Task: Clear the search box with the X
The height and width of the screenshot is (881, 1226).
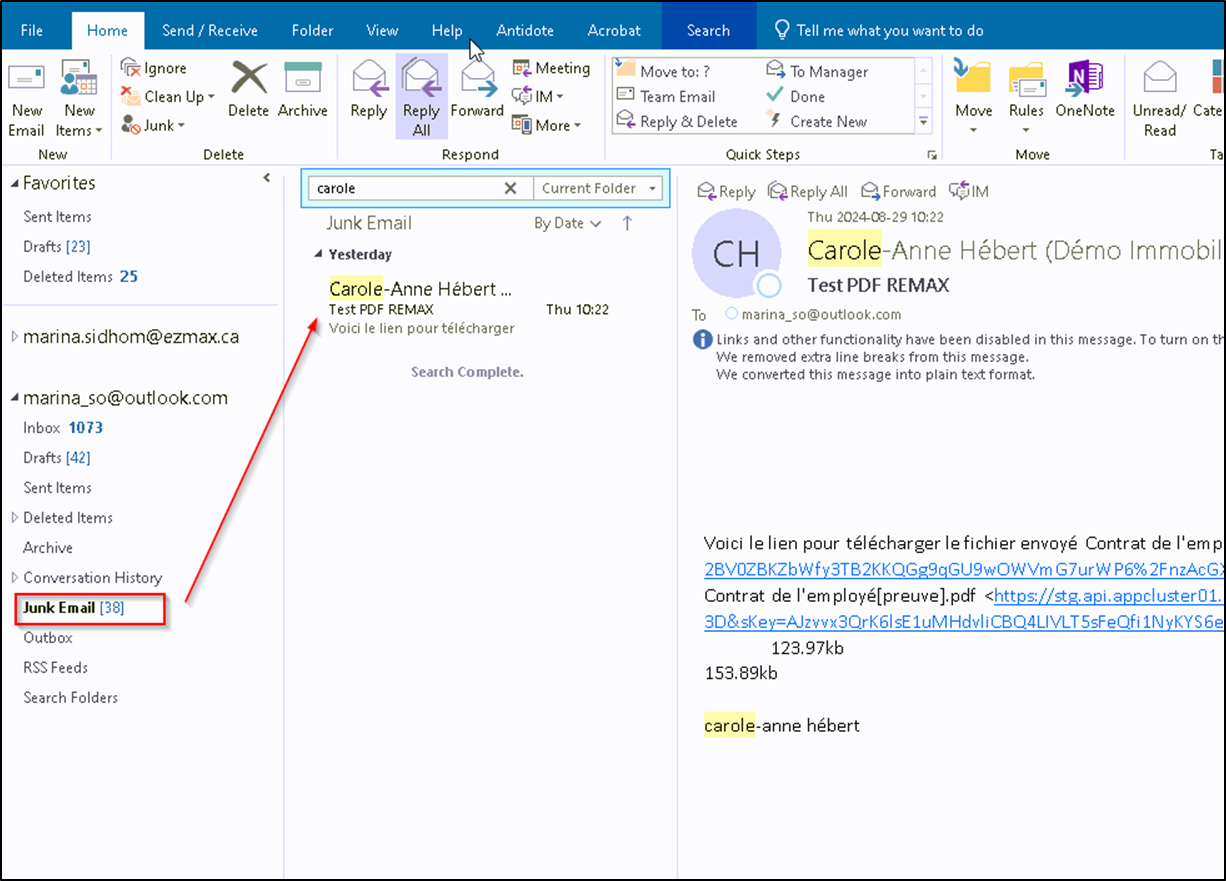Action: (510, 188)
